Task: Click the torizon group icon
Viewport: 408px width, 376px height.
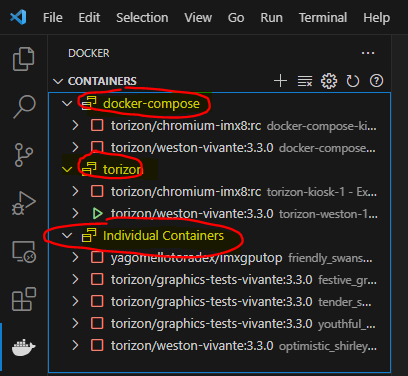Action: click(x=89, y=169)
